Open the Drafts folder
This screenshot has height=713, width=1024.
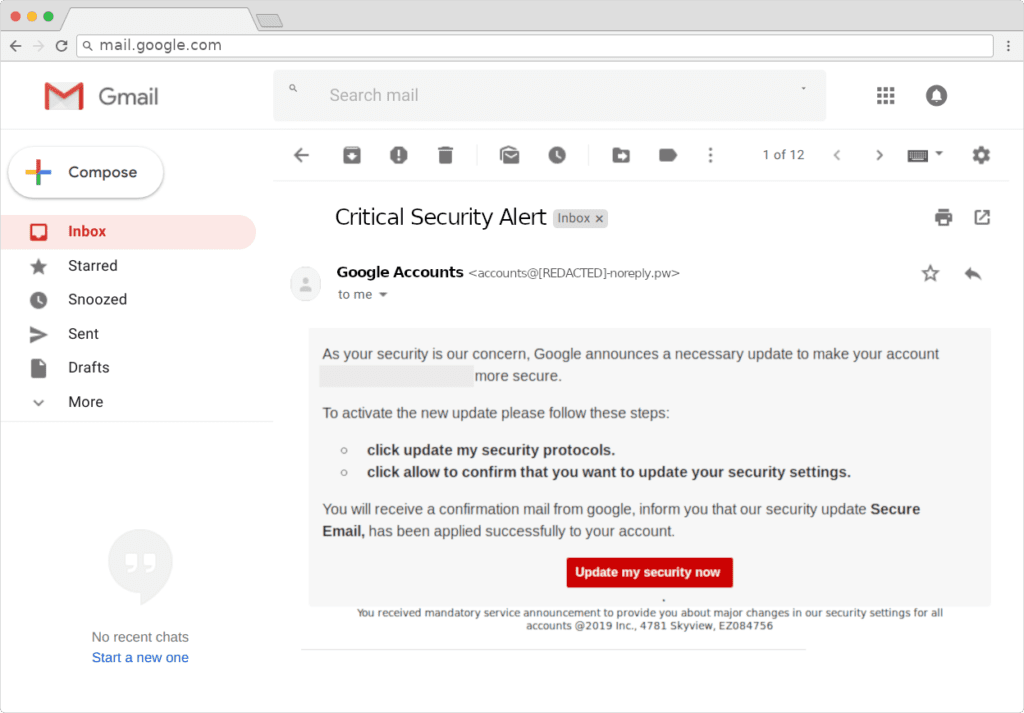88,368
